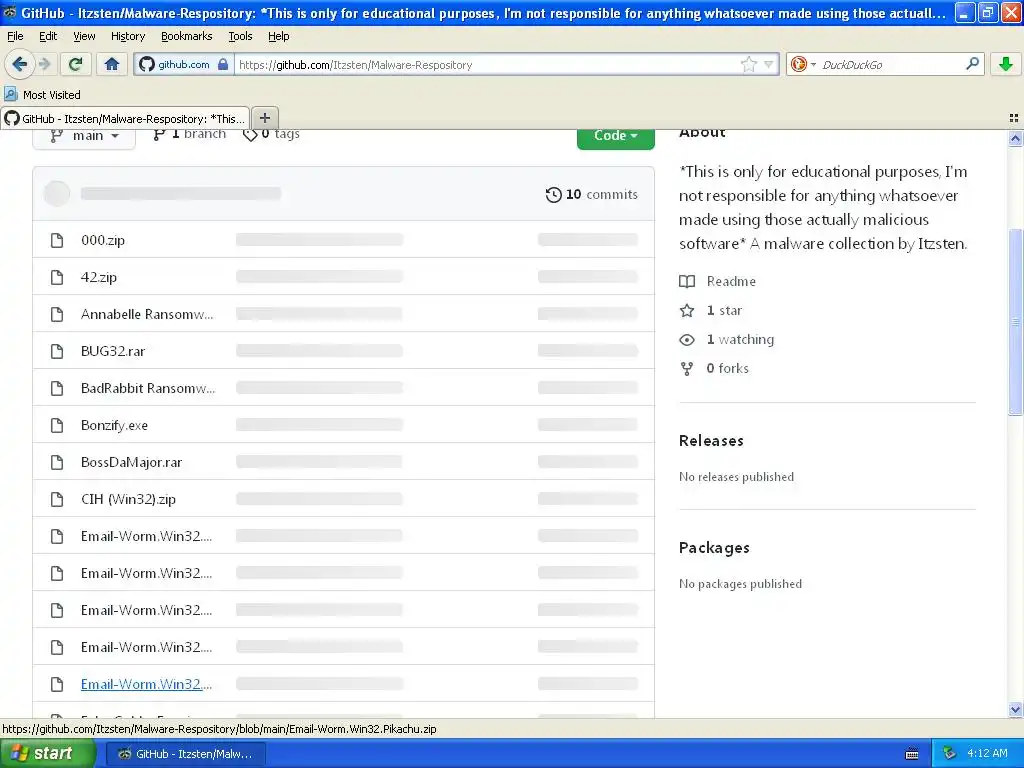This screenshot has height=768, width=1024.
Task: Click the file icon beside 000.zip
Action: [57, 240]
